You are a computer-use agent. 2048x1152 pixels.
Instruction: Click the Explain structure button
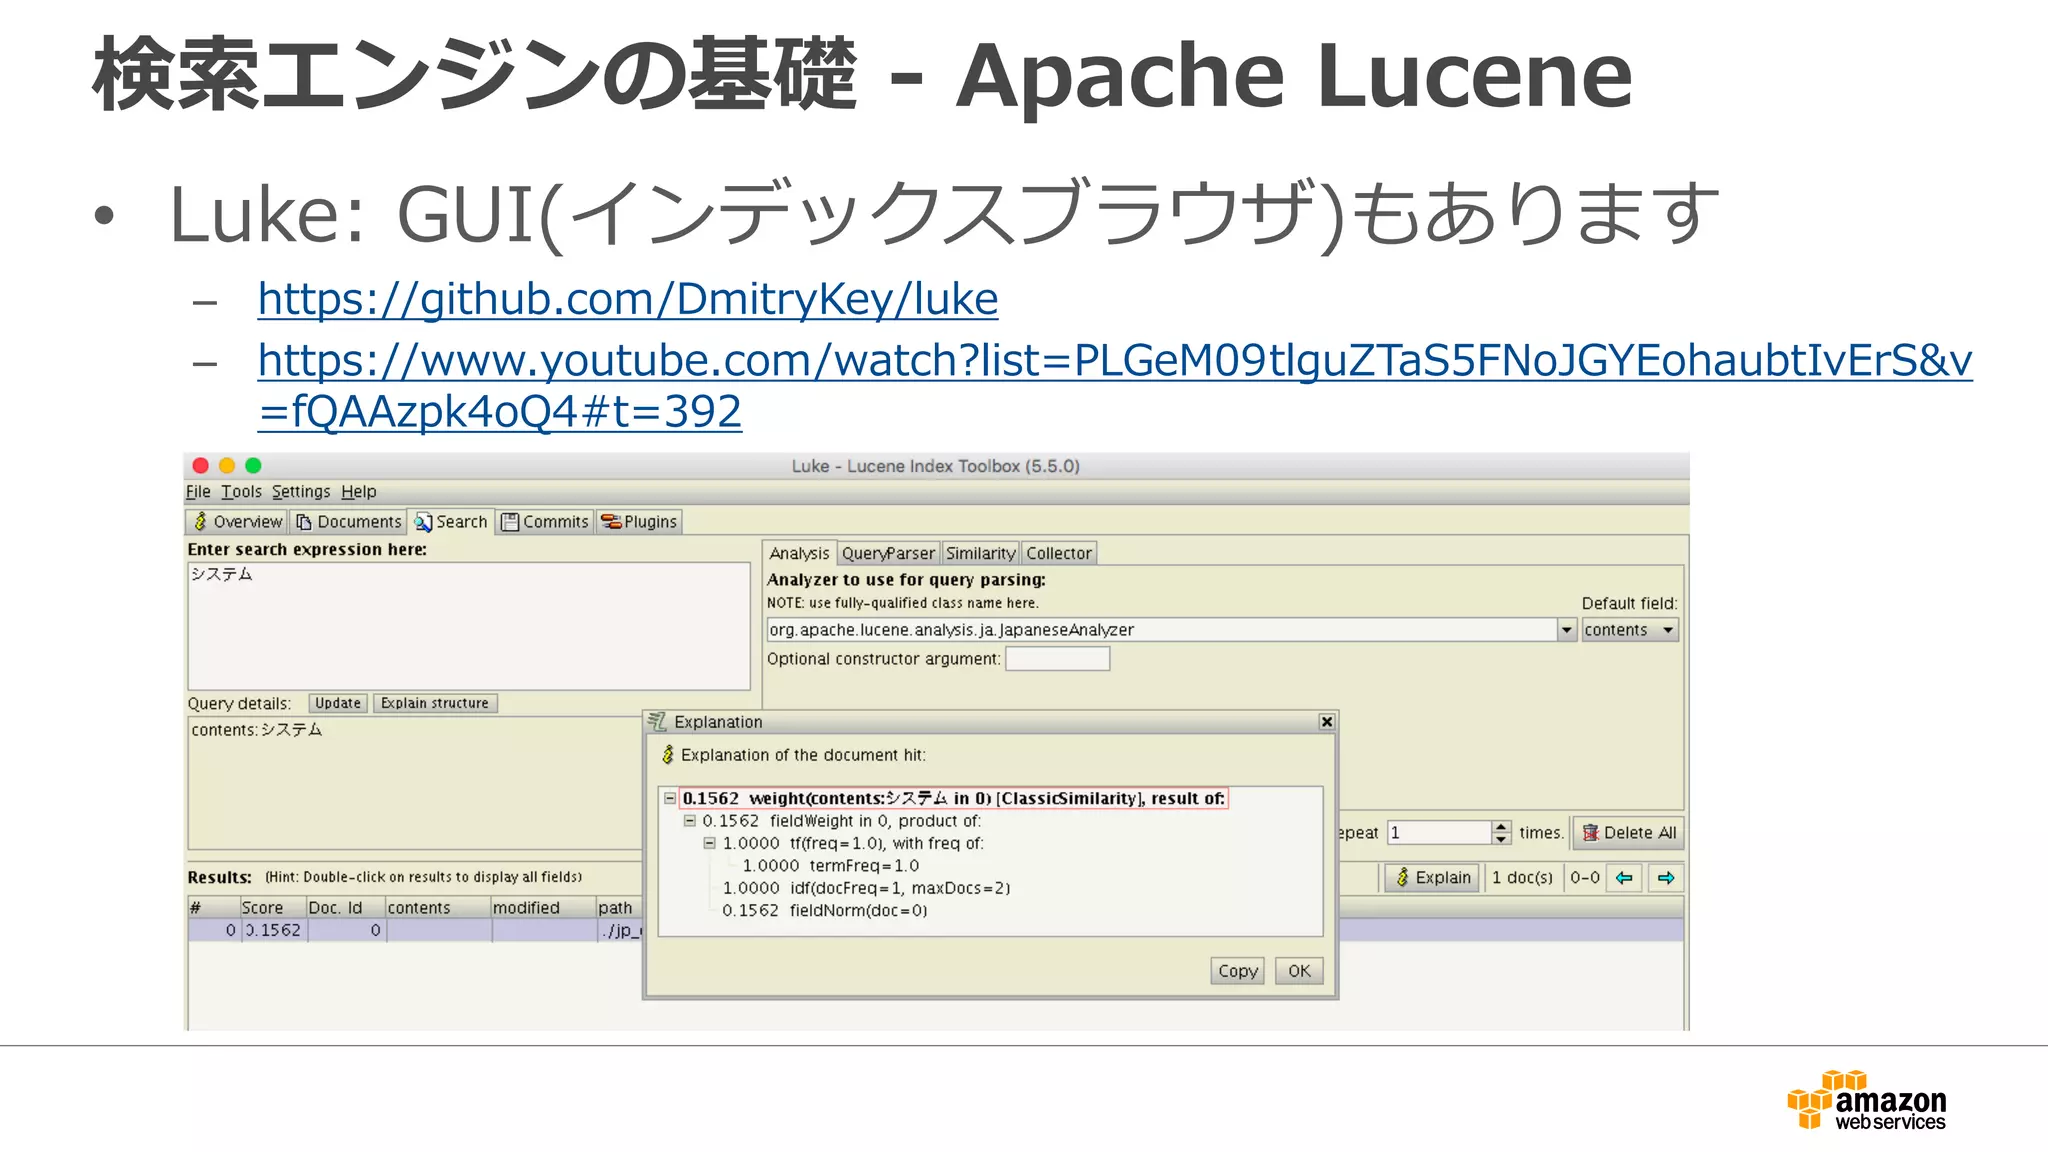click(x=435, y=703)
